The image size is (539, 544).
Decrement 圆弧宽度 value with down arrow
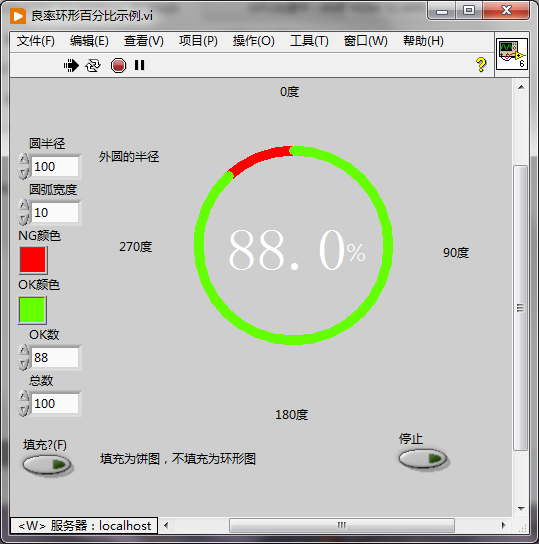(x=24, y=219)
